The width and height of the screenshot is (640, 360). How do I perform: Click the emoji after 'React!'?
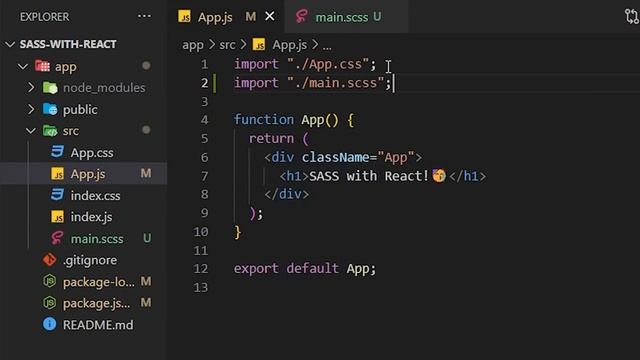click(439, 176)
